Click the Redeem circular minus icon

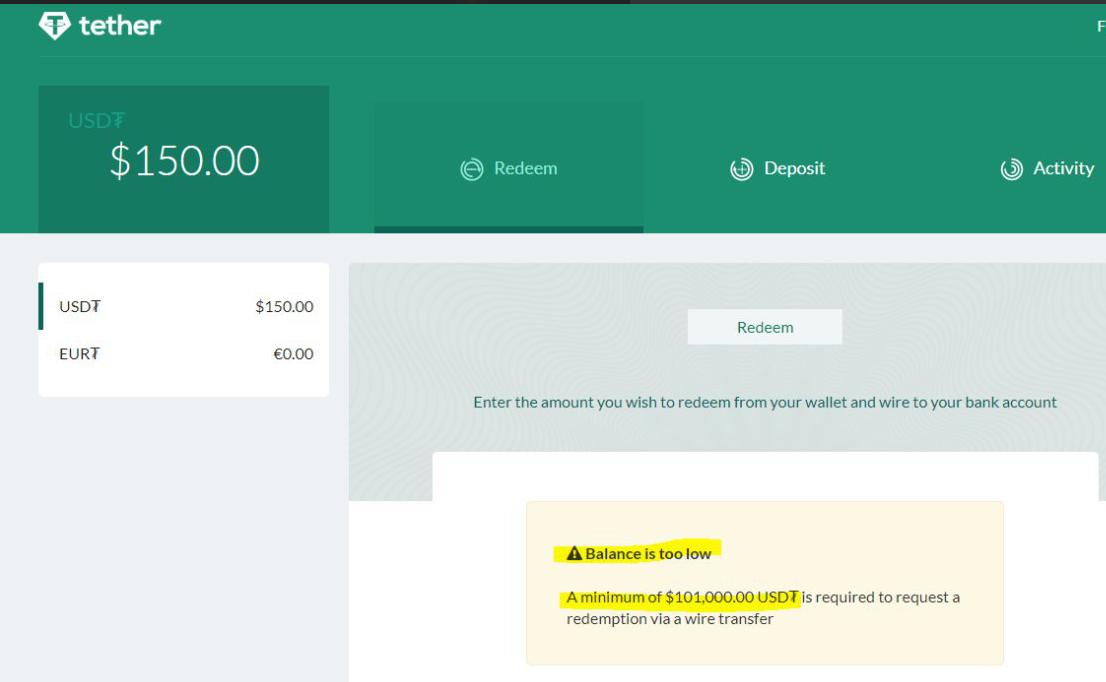[x=472, y=169]
